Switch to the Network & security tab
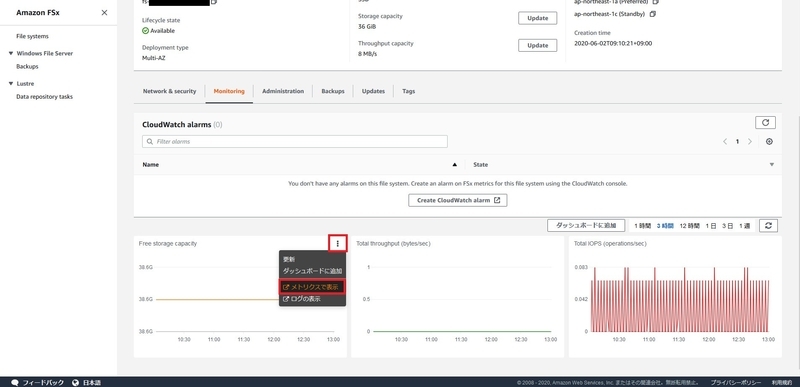 pyautogui.click(x=169, y=91)
